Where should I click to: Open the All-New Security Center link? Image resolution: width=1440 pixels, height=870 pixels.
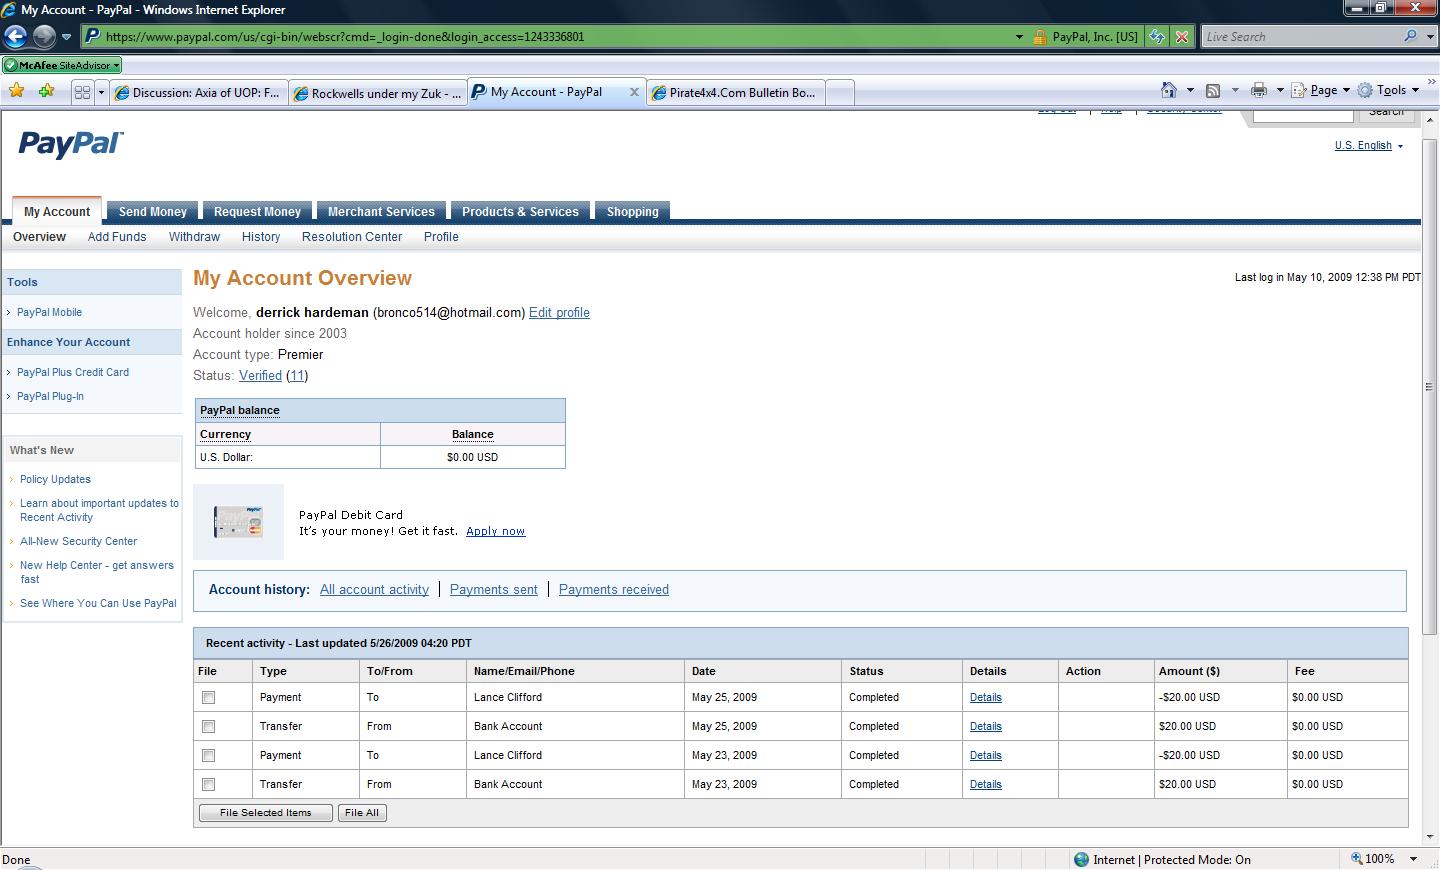78,542
